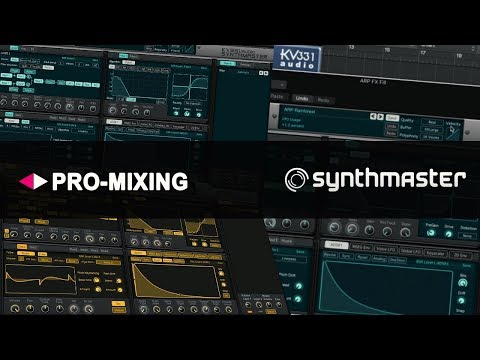Click the yellow oscillator waveform display

tap(40, 279)
